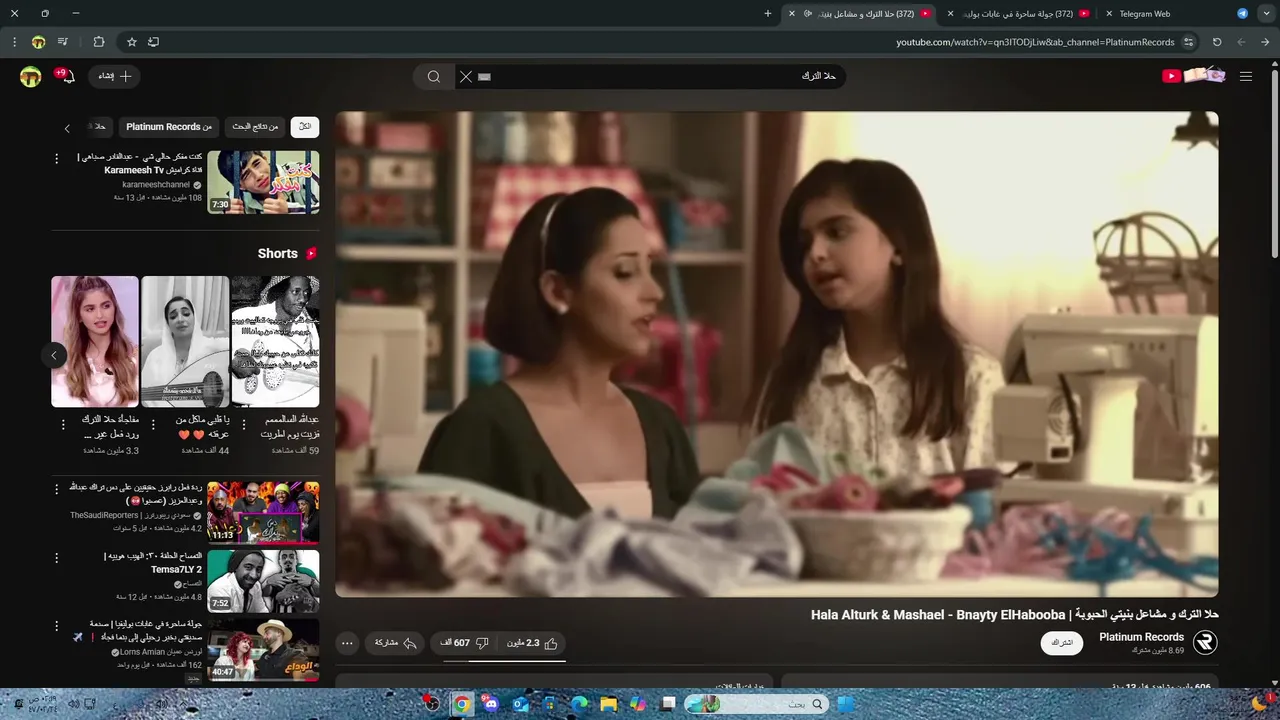
Task: Open options for Karameesh Tv video
Action: 57,159
